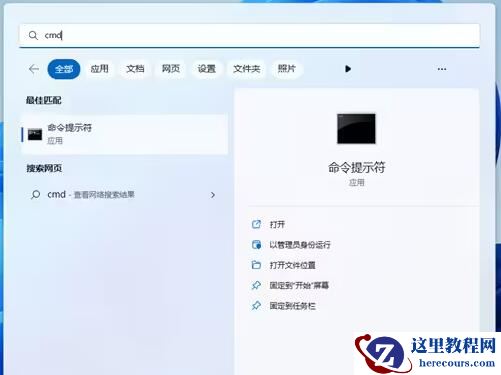Viewport: 501px width, 375px height.
Task: Expand the cmd web result chevron
Action: [x=213, y=195]
